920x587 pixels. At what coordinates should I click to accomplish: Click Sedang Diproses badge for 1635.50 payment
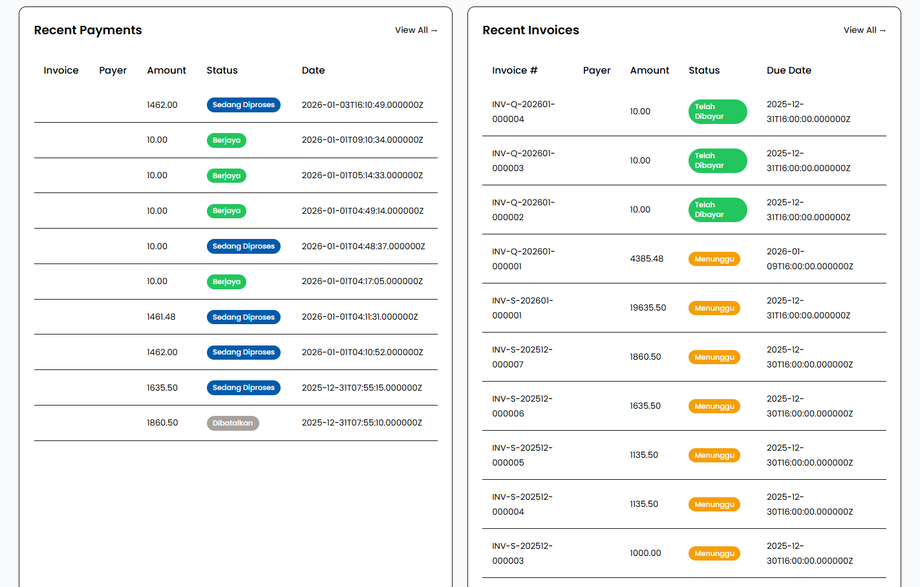point(244,388)
